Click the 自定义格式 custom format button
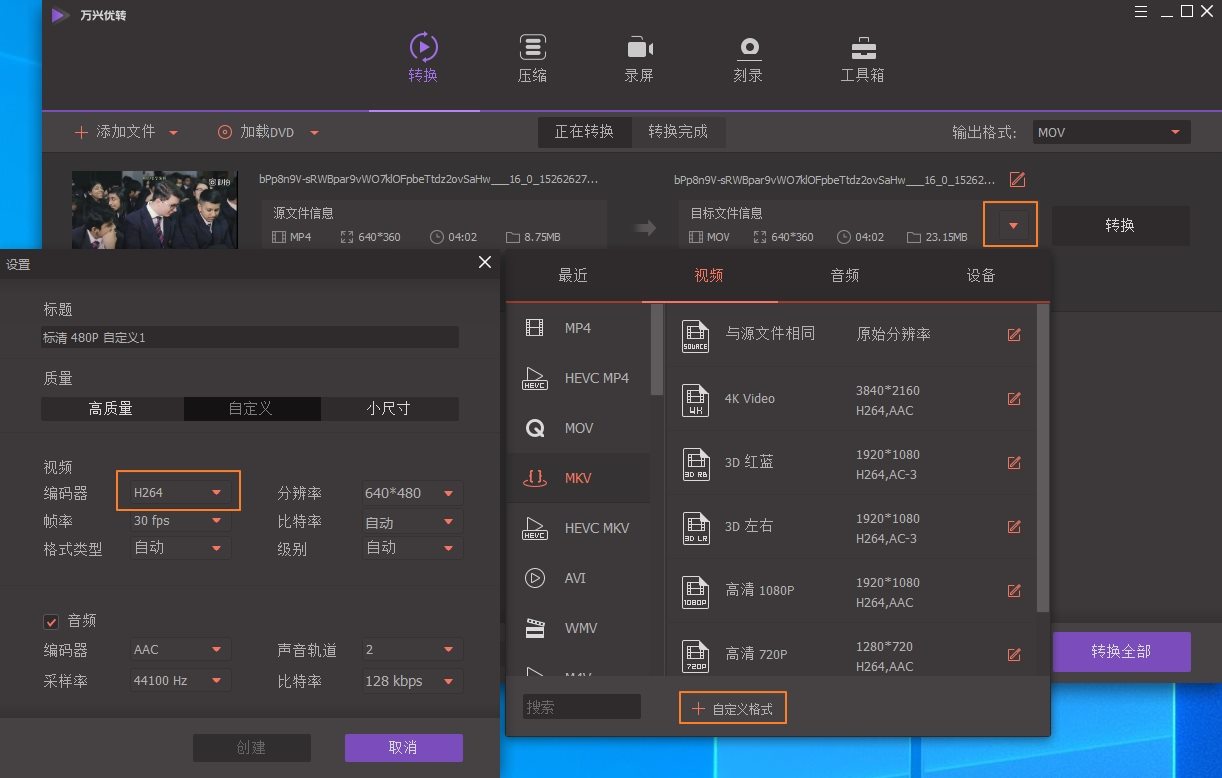1222x778 pixels. pos(732,707)
